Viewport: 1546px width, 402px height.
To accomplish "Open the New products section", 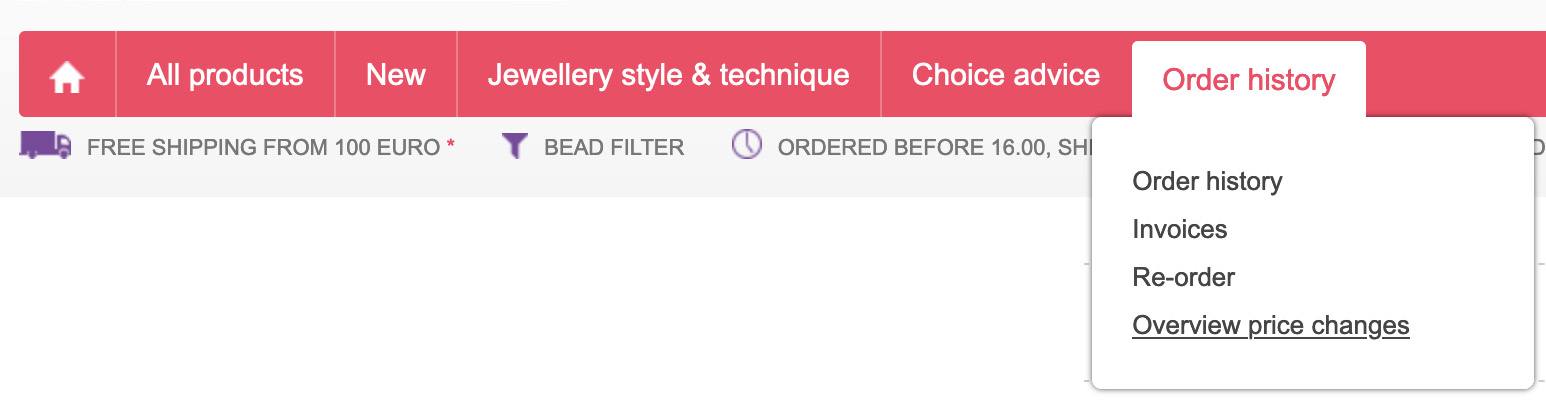I will tap(396, 75).
